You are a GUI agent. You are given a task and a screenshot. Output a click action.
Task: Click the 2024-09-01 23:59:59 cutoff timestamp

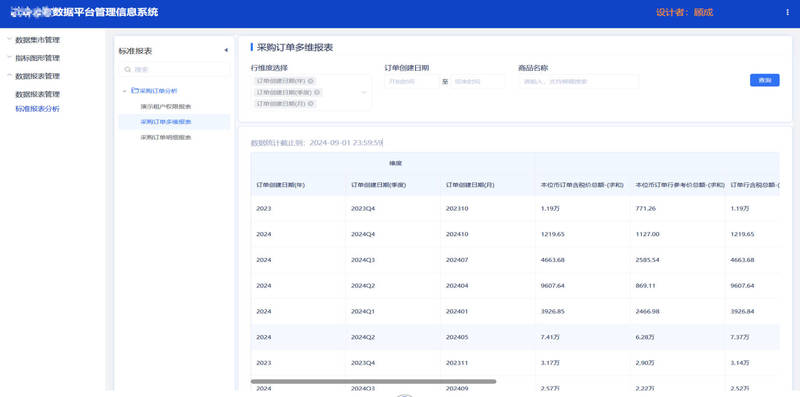click(346, 143)
